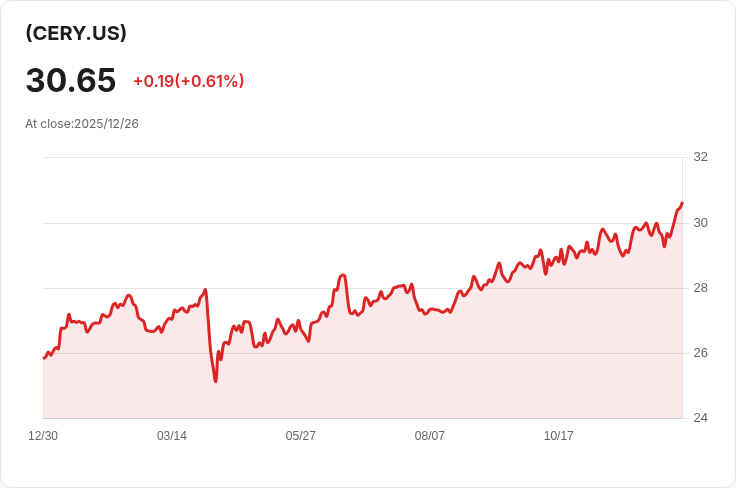Screen dimensions: 736x488
Task: Click the 10/17 date label on x-axis
Action: [x=559, y=436]
